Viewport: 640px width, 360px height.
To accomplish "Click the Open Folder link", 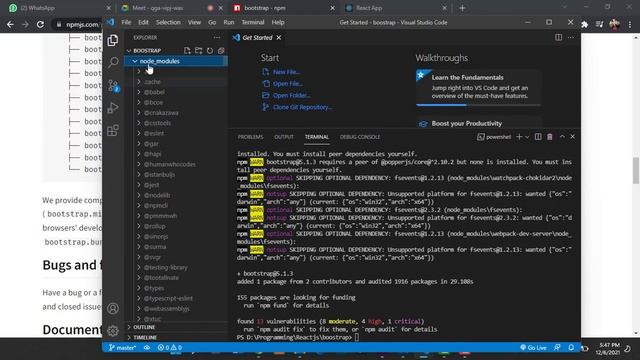I will pos(291,96).
